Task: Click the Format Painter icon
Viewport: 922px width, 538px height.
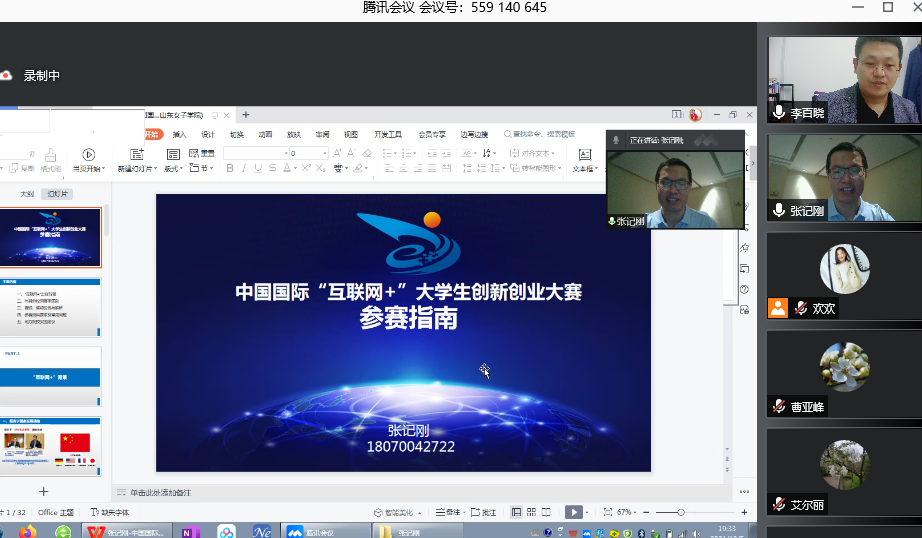Action: coord(50,156)
